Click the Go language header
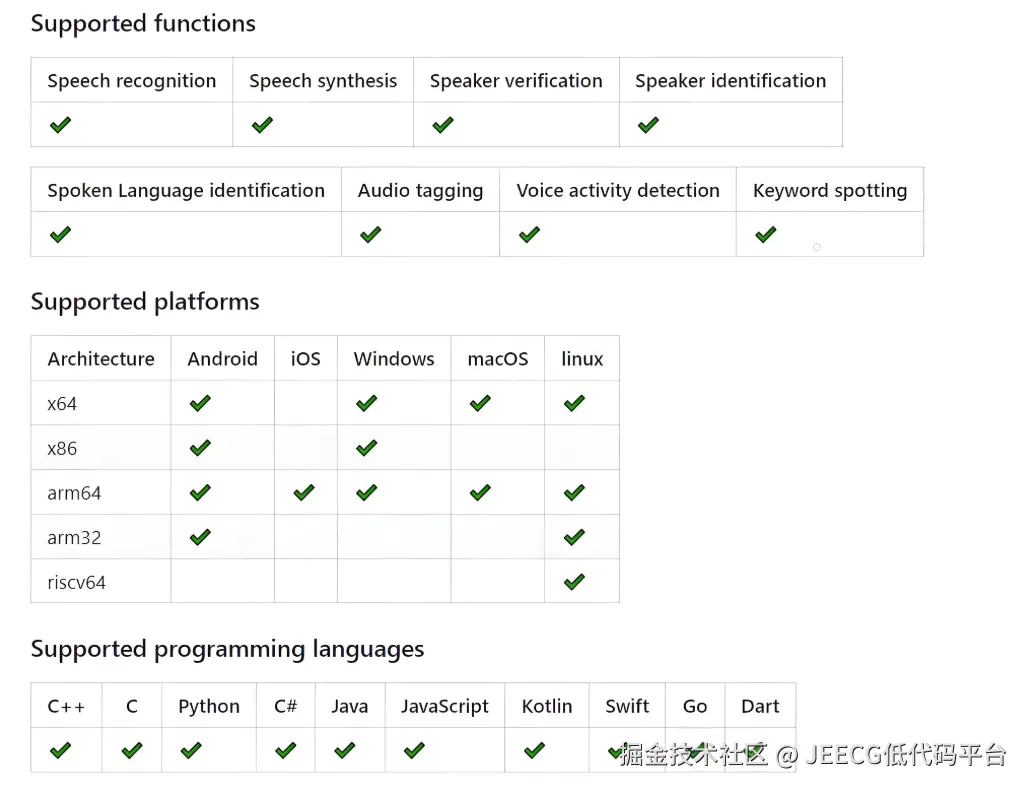 (695, 706)
